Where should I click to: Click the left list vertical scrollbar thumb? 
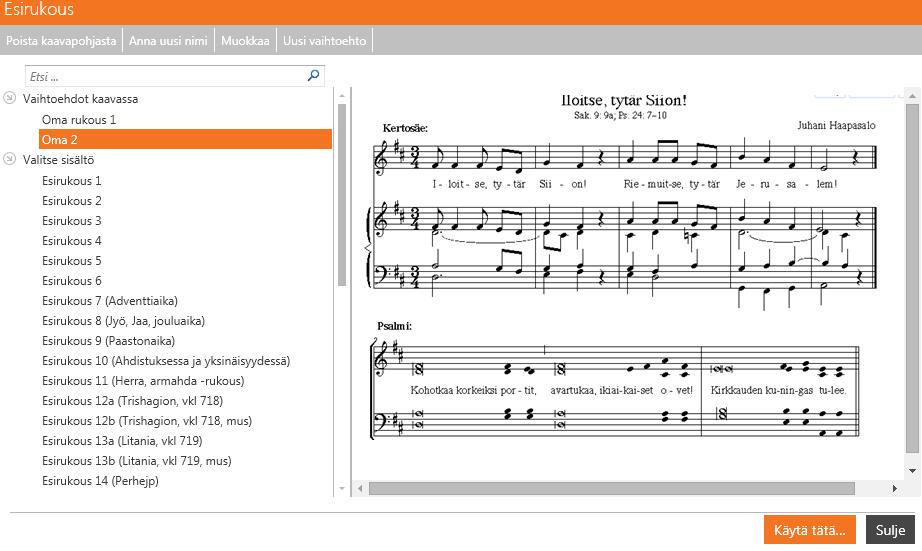click(342, 195)
